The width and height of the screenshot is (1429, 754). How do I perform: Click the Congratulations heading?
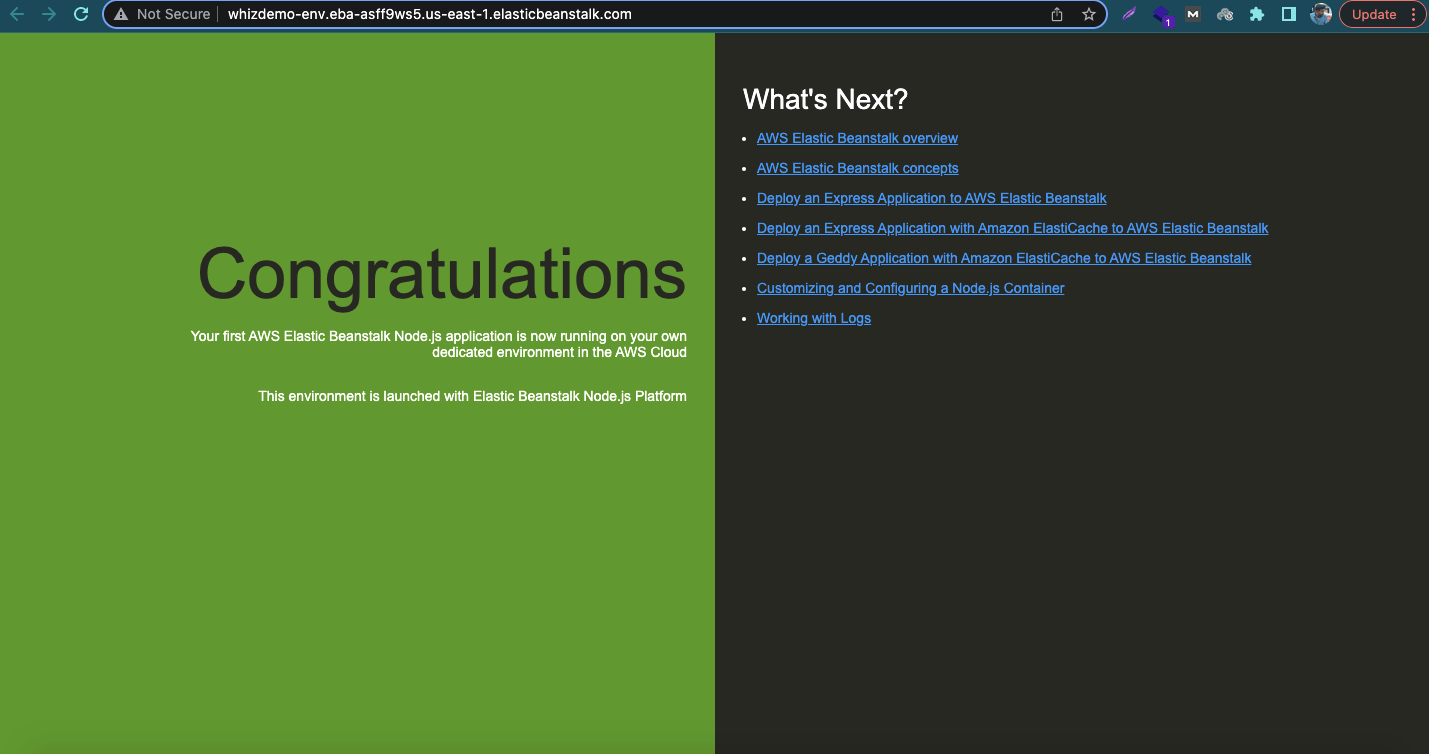click(442, 274)
